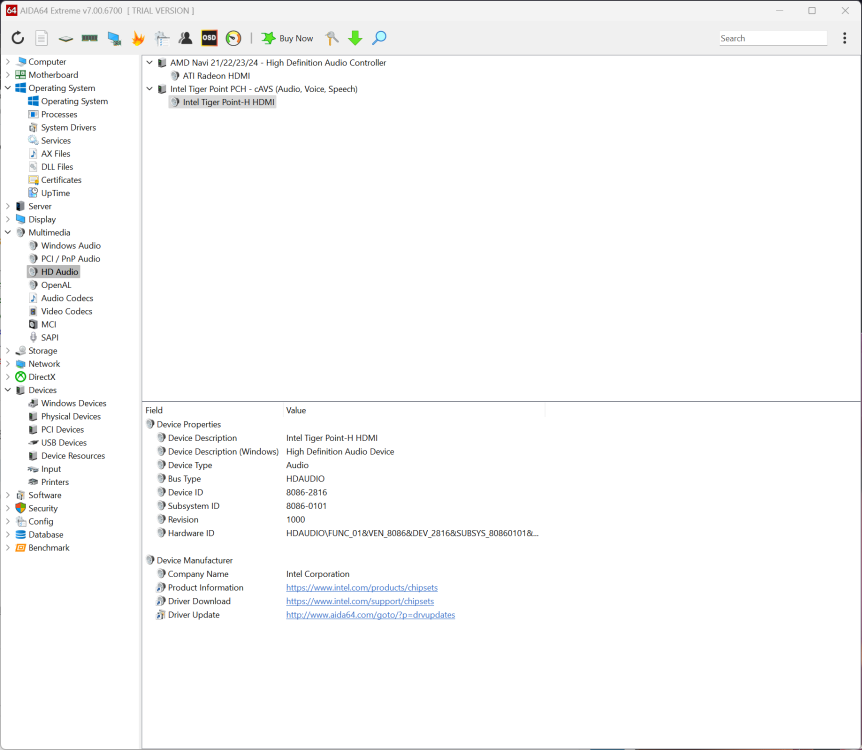862x750 pixels.
Task: Expand the Motherboard tree node
Action: tap(8, 75)
